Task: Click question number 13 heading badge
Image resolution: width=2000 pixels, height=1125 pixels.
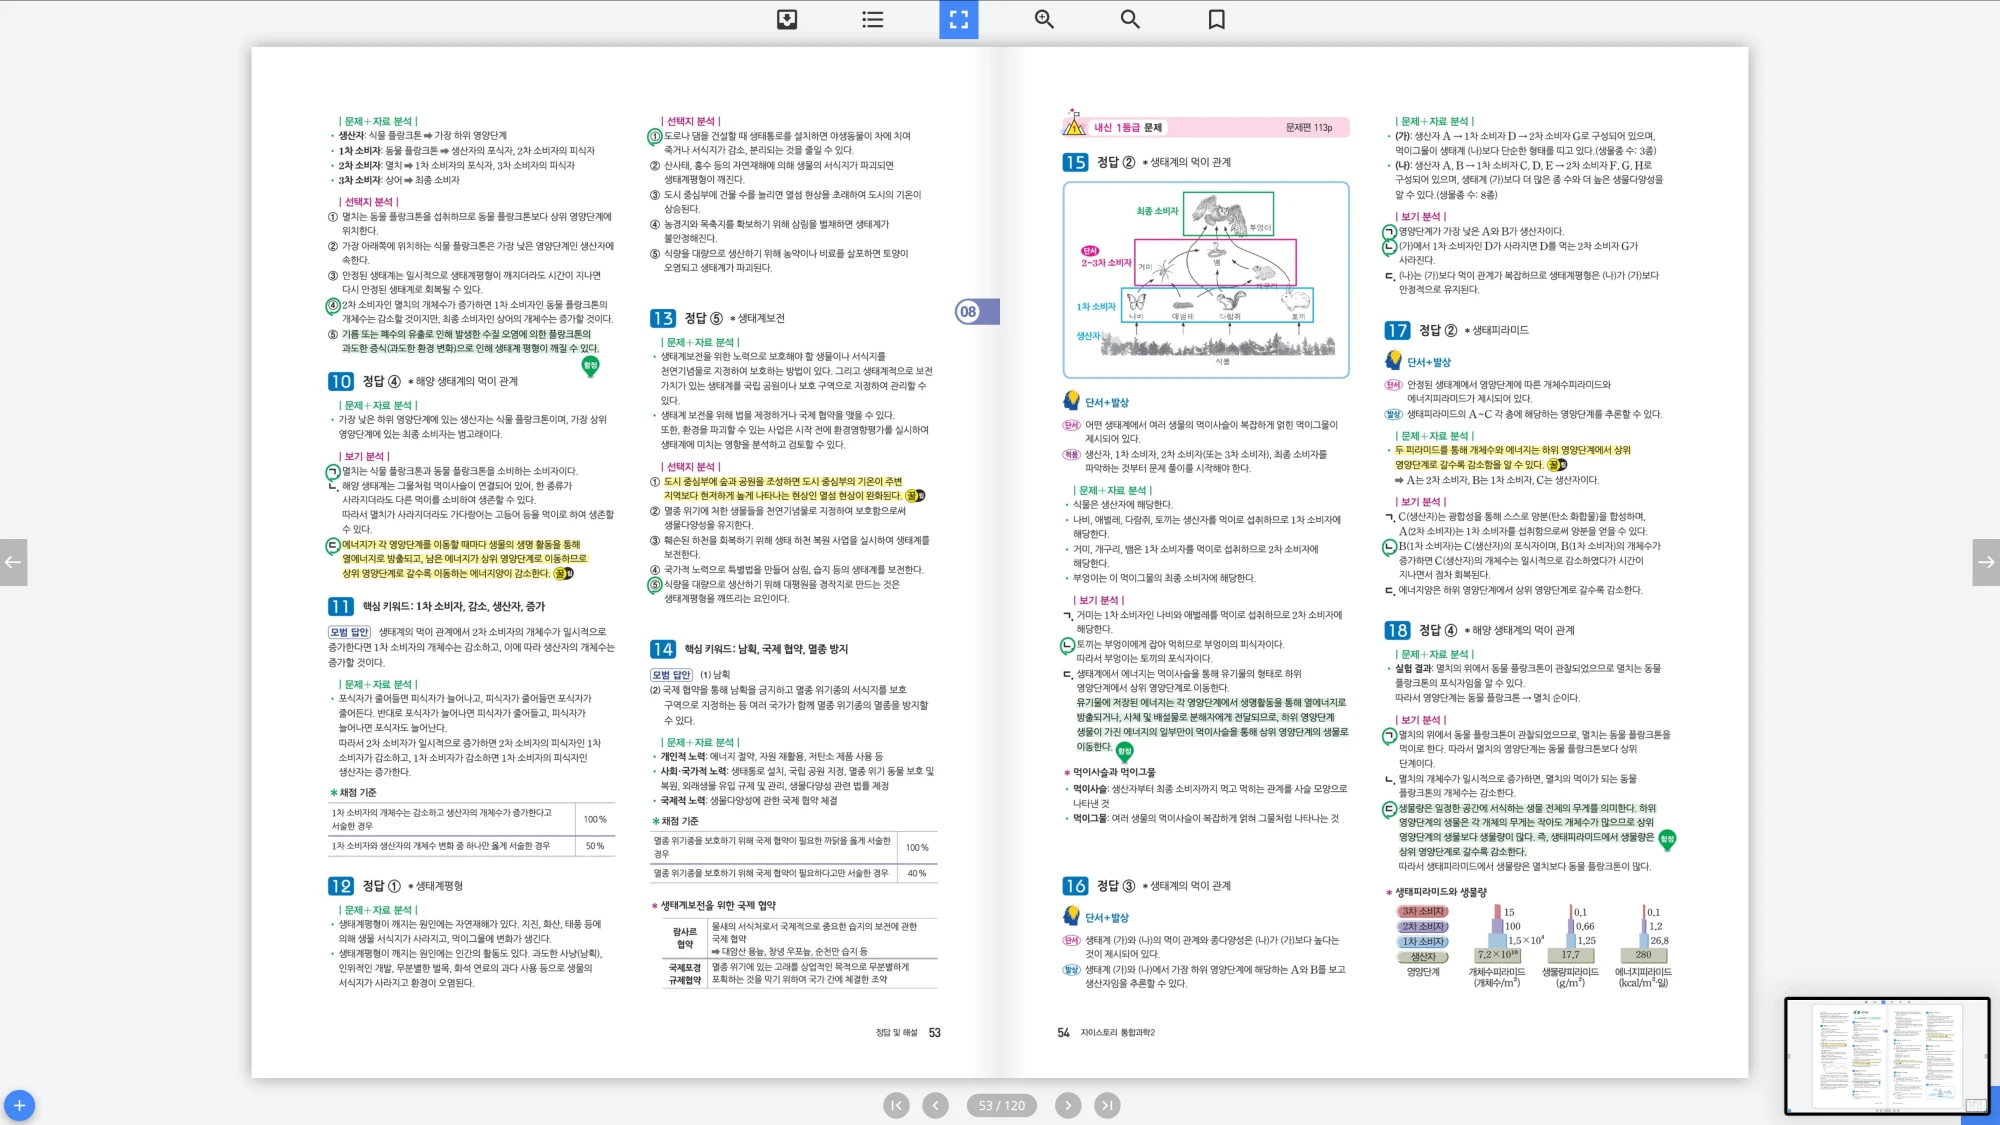Action: coord(662,318)
